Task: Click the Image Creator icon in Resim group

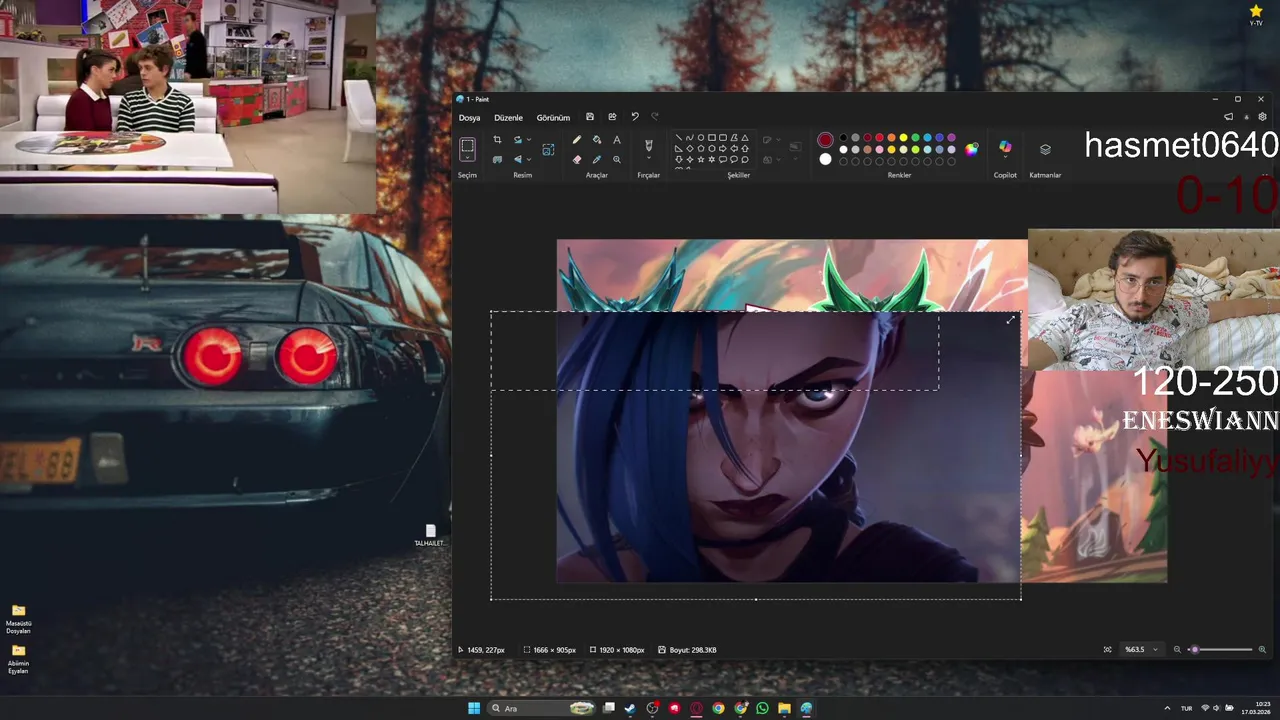Action: coord(548,149)
